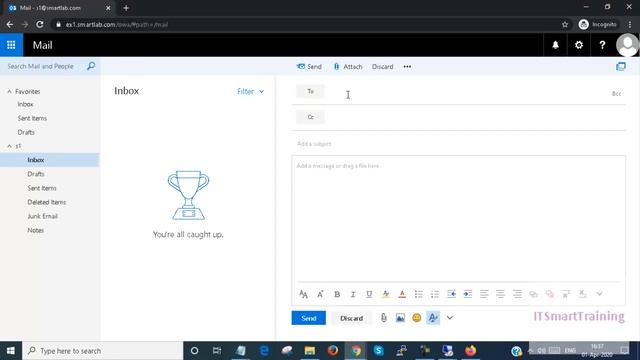640x360 pixels.
Task: Open the help question mark
Action: pos(602,45)
